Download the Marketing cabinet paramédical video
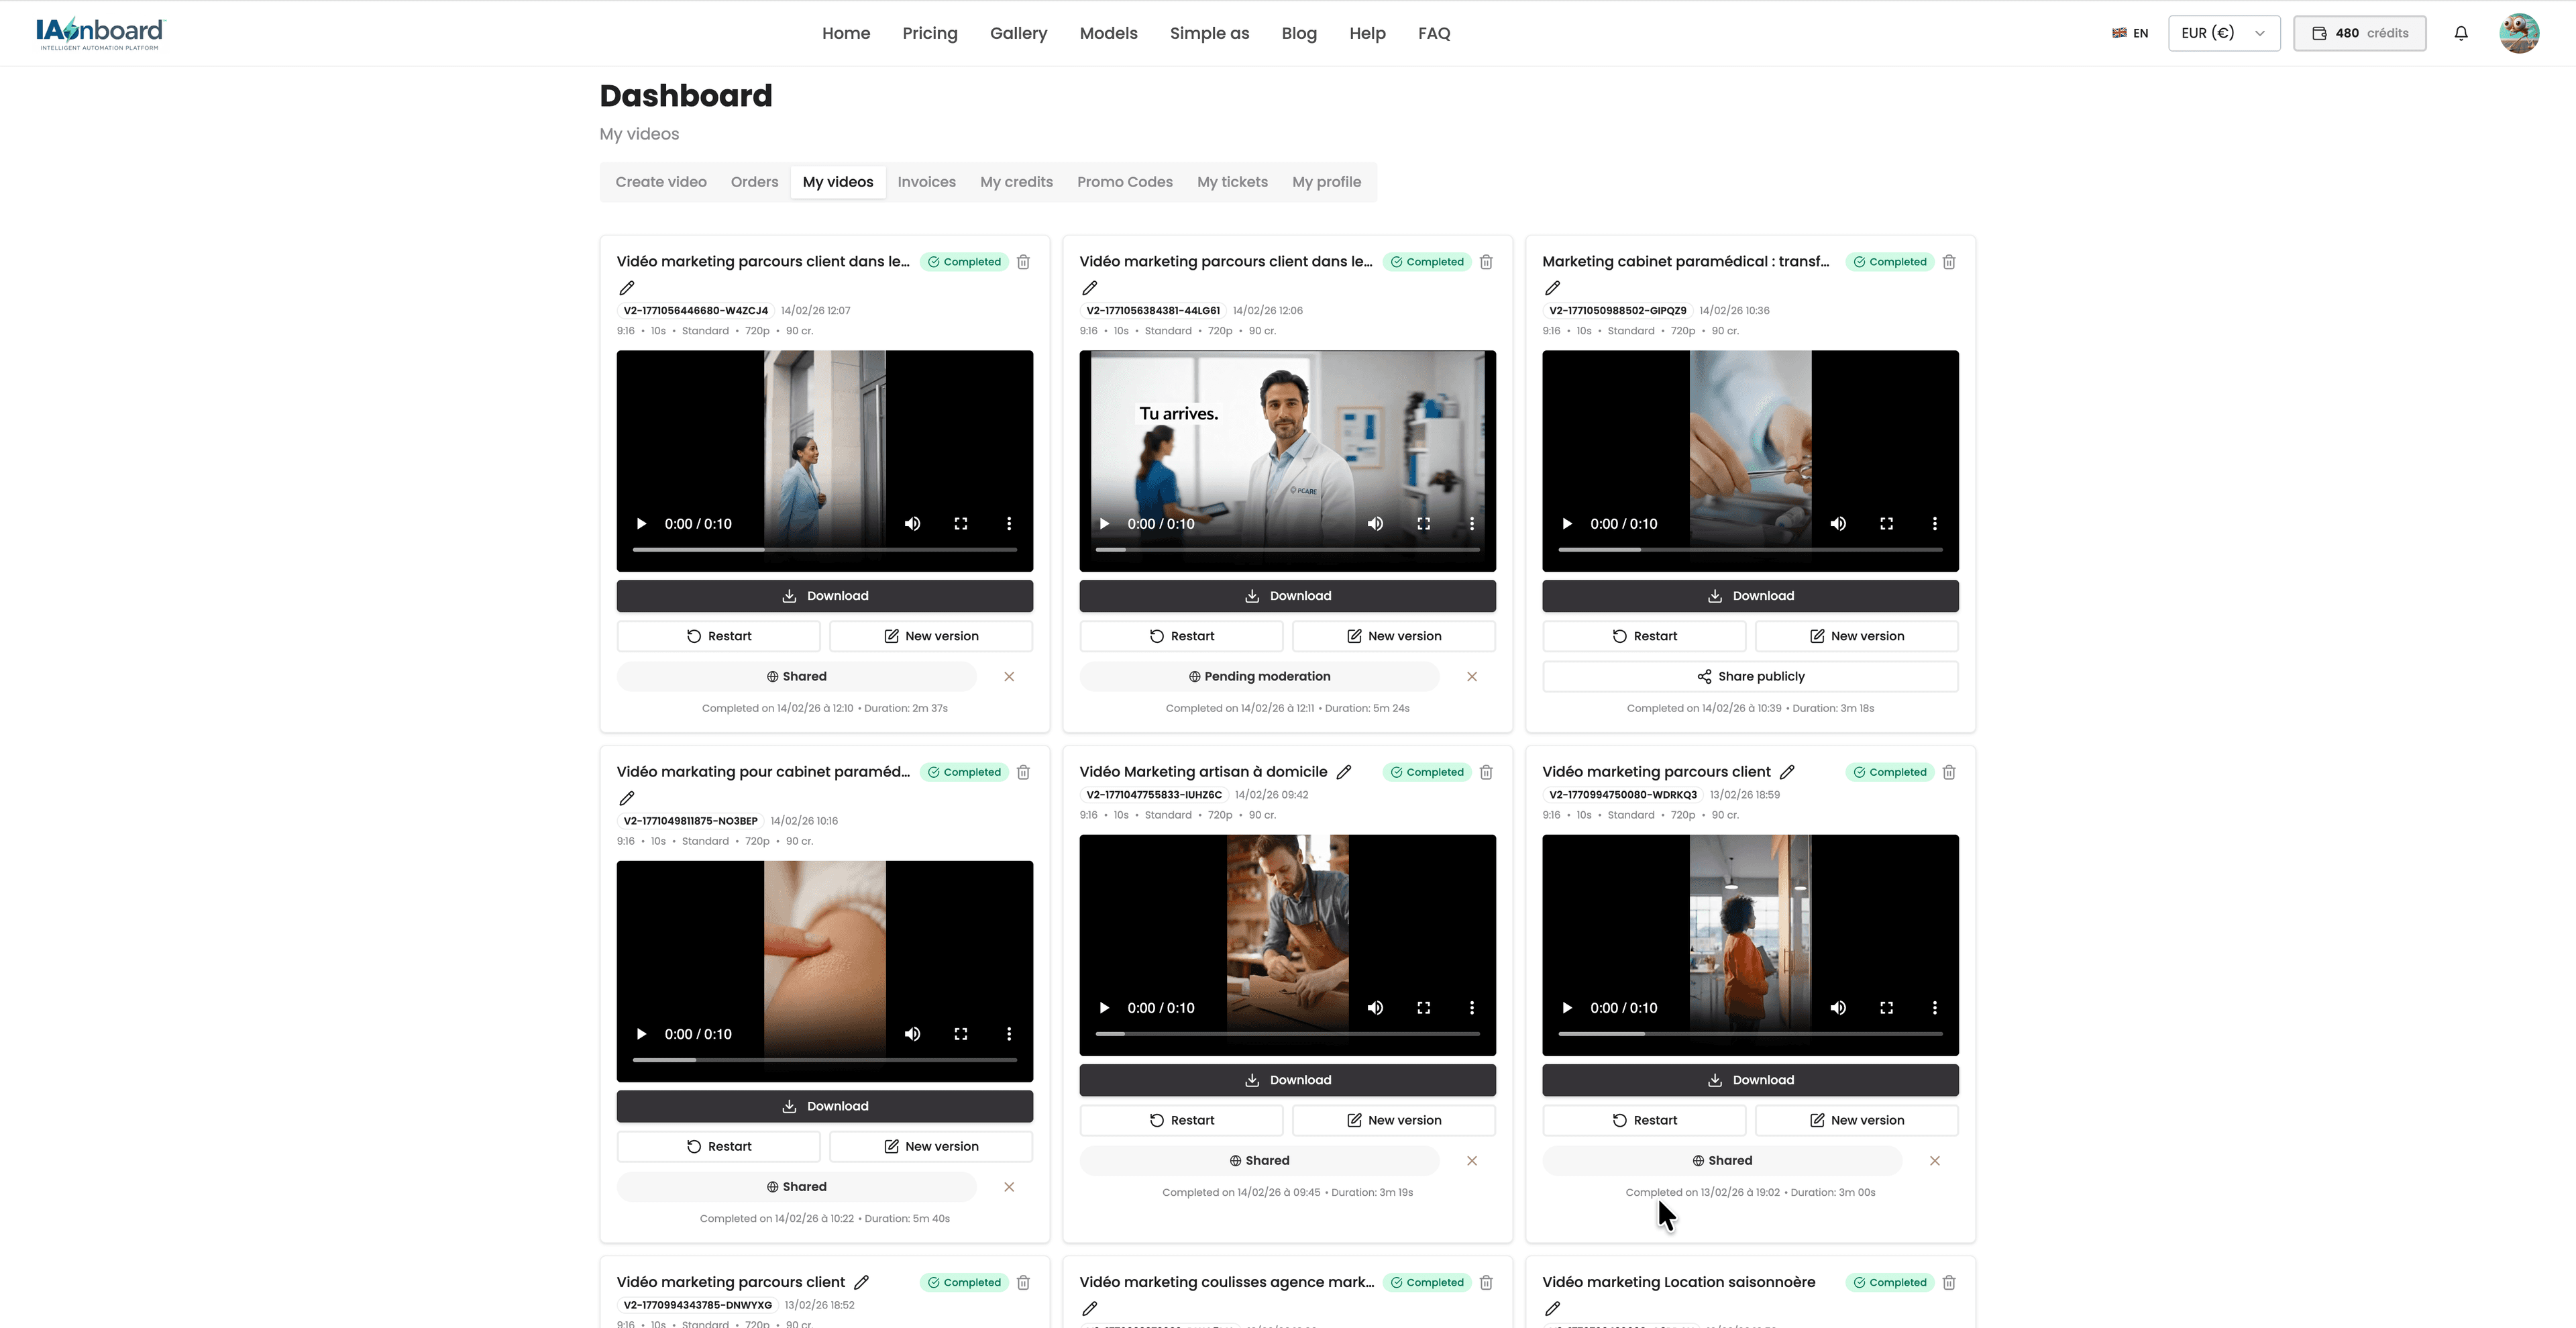 point(1750,595)
